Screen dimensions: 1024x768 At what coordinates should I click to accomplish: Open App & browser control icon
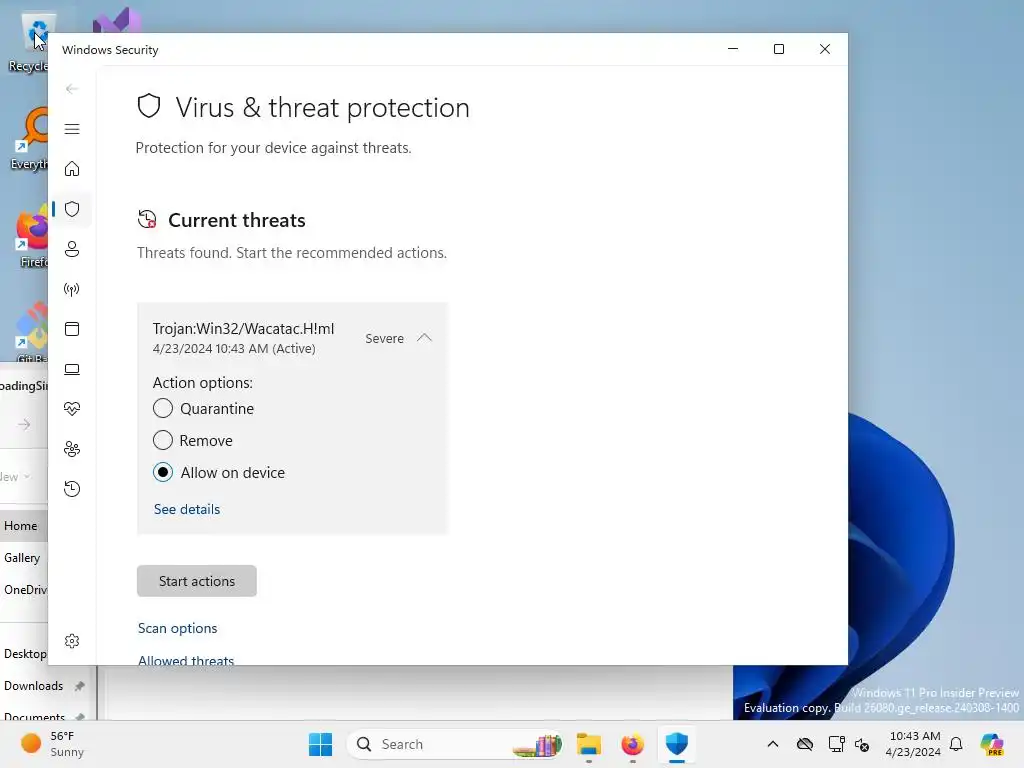coord(72,329)
